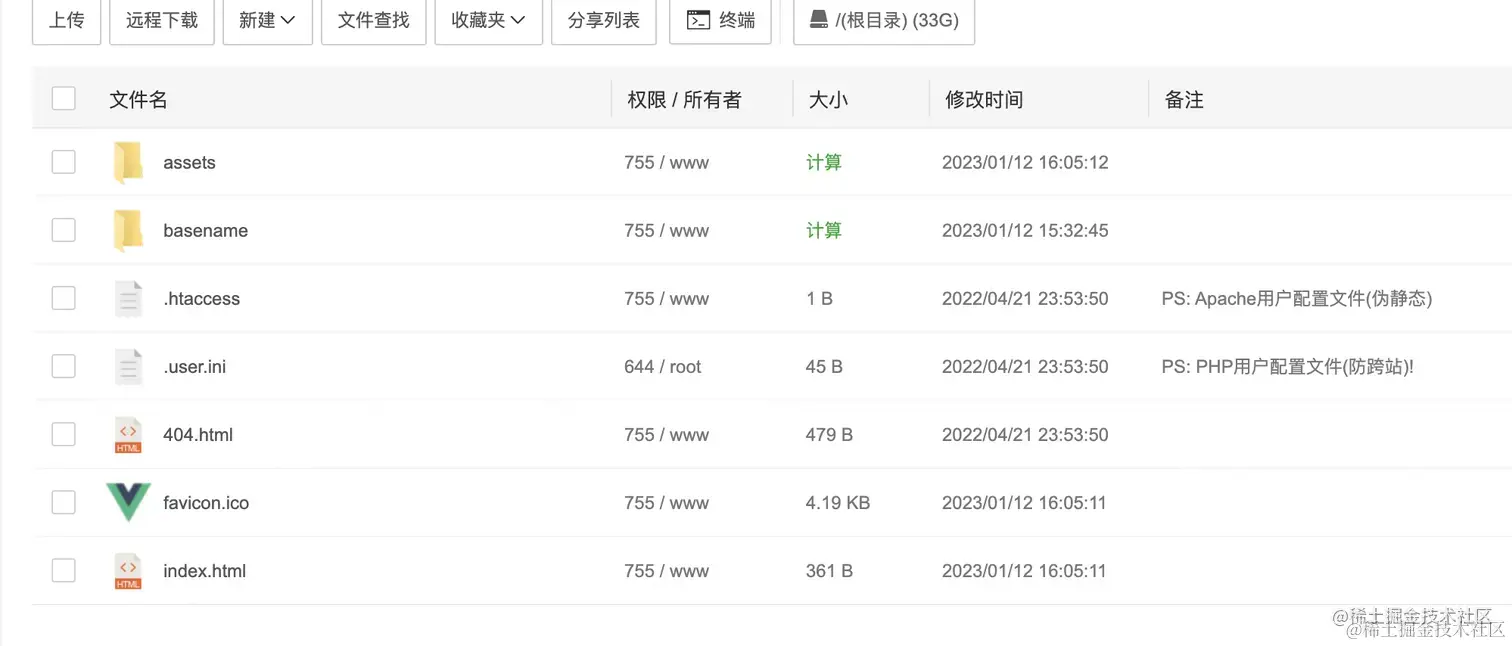1512x646 pixels.
Task: Click modified time of .htaccess row
Action: [x=1025, y=299]
